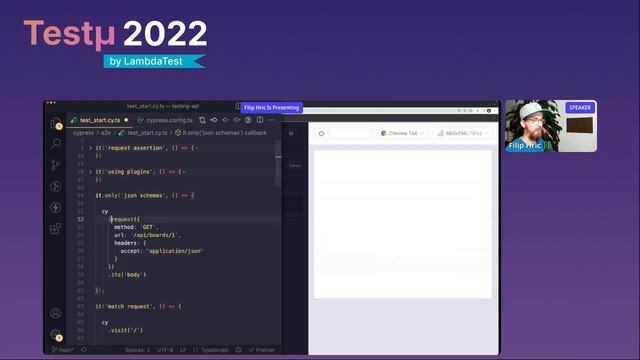The image size is (640, 360).
Task: Open the Source Control view
Action: (56, 165)
